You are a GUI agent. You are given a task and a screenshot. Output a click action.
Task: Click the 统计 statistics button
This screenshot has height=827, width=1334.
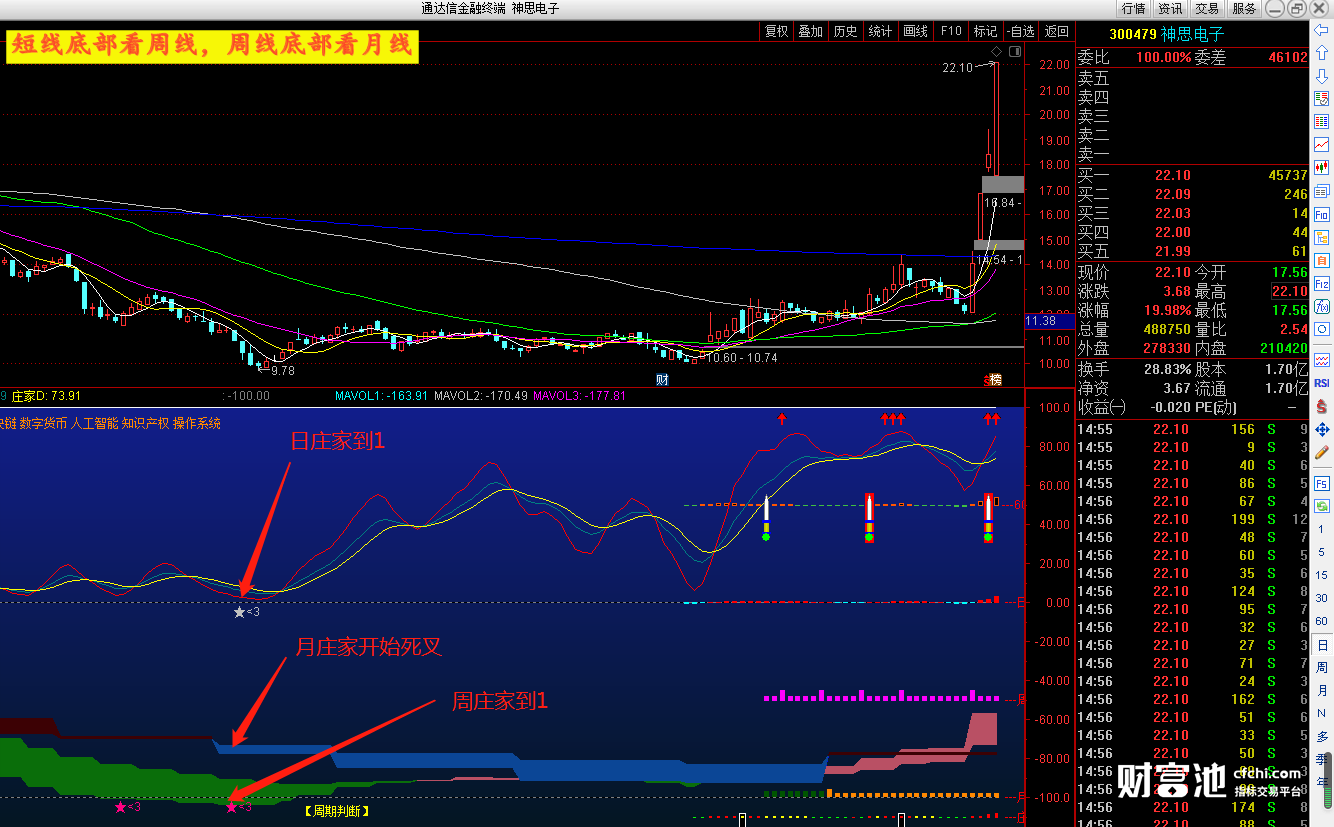point(881,31)
